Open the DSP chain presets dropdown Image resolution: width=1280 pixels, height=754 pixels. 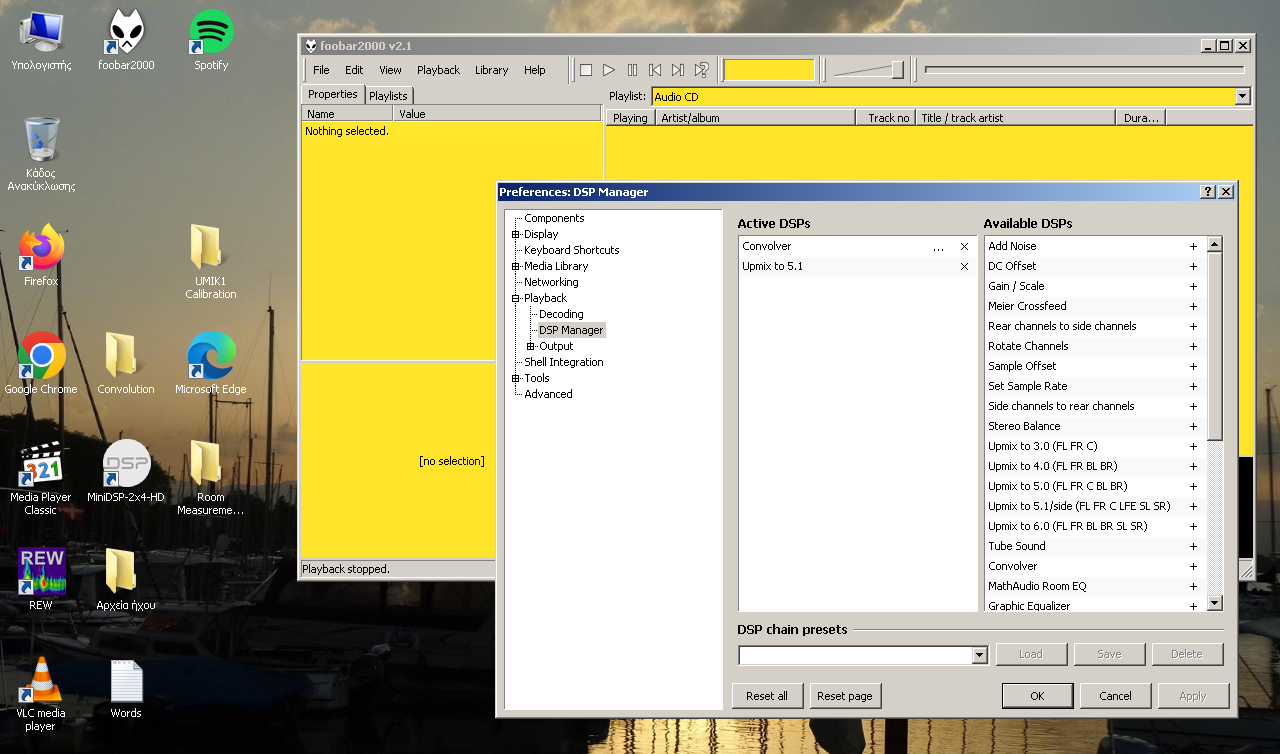[x=979, y=655]
